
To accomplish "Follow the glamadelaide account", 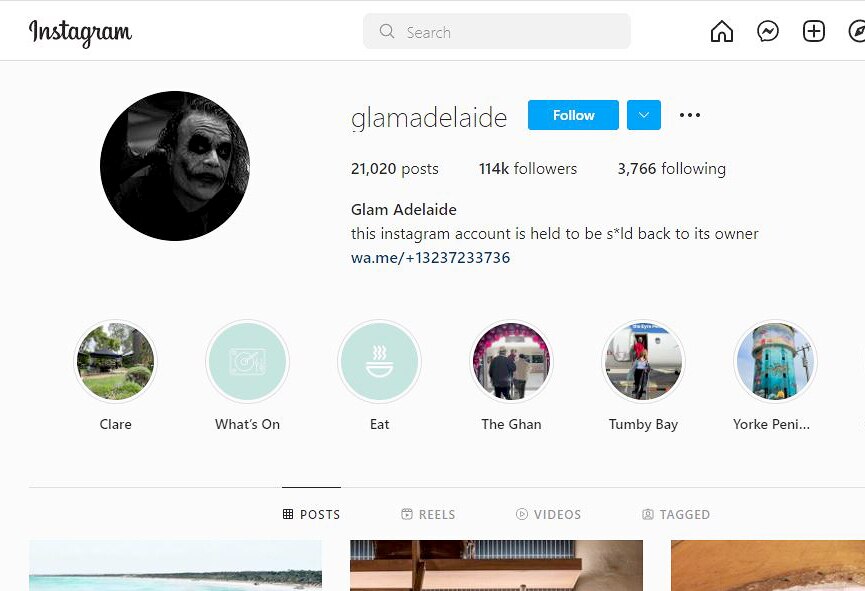I will coord(573,115).
